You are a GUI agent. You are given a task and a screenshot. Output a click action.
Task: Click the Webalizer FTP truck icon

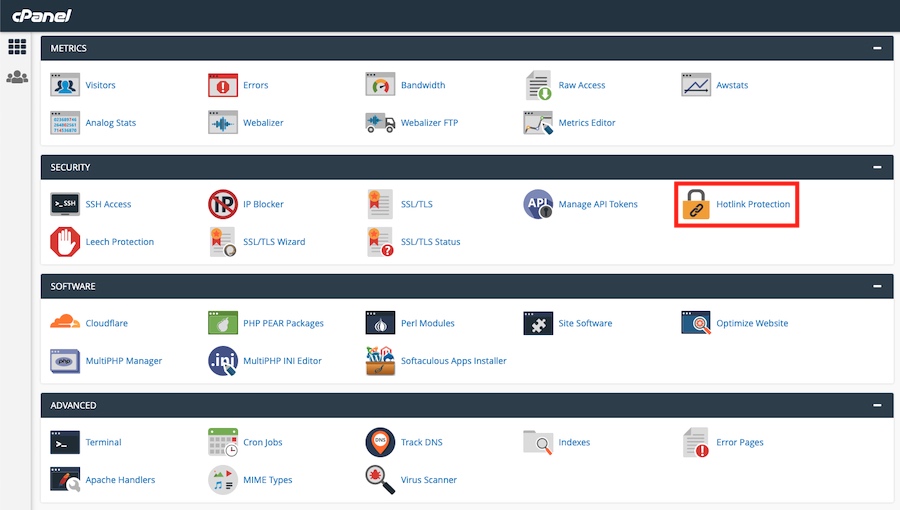[x=380, y=123]
